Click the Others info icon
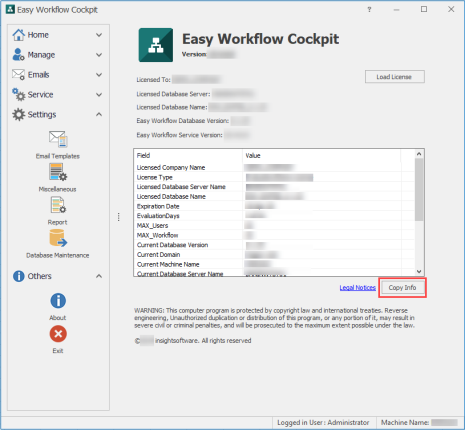The image size is (465, 430). (x=19, y=276)
